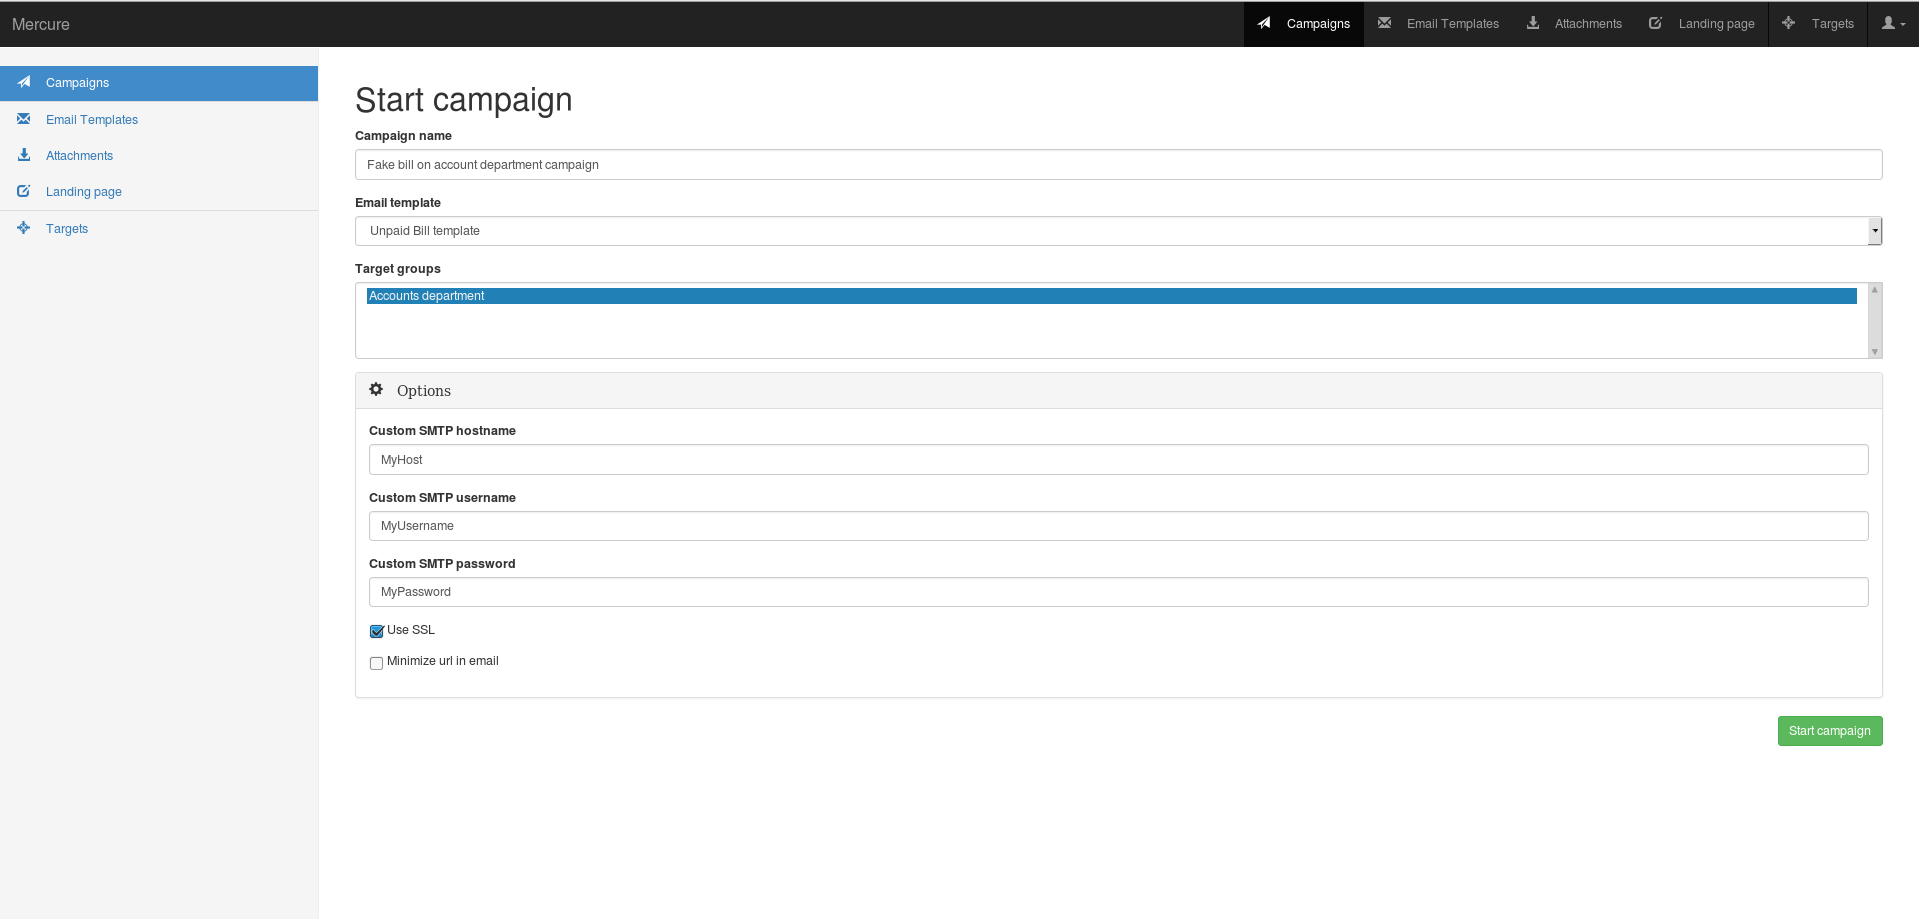Click the crosshair icon beside Targets in sidebar

click(x=24, y=228)
